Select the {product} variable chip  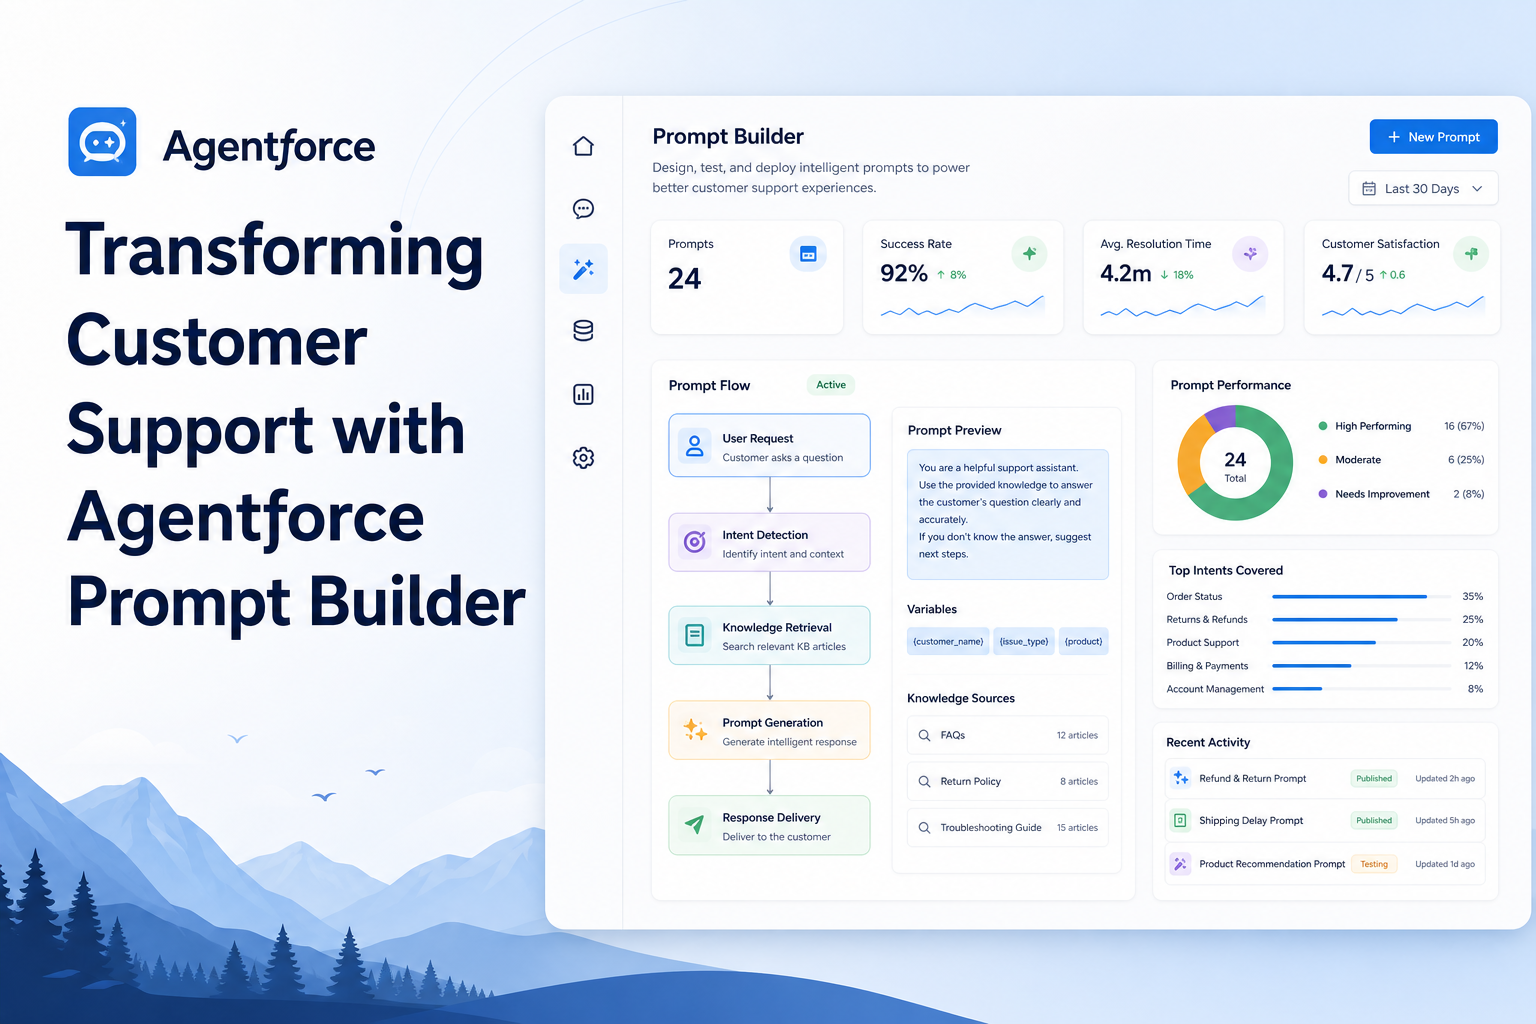pyautogui.click(x=1083, y=642)
